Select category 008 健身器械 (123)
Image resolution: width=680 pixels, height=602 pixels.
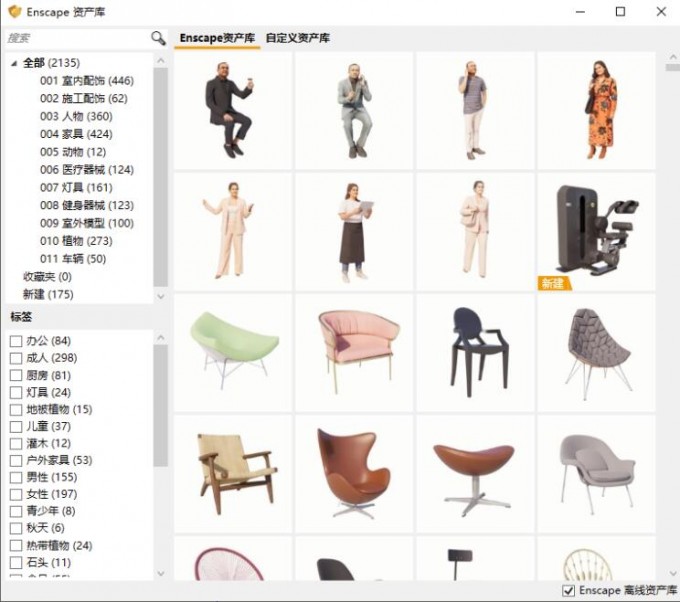[x=87, y=205]
